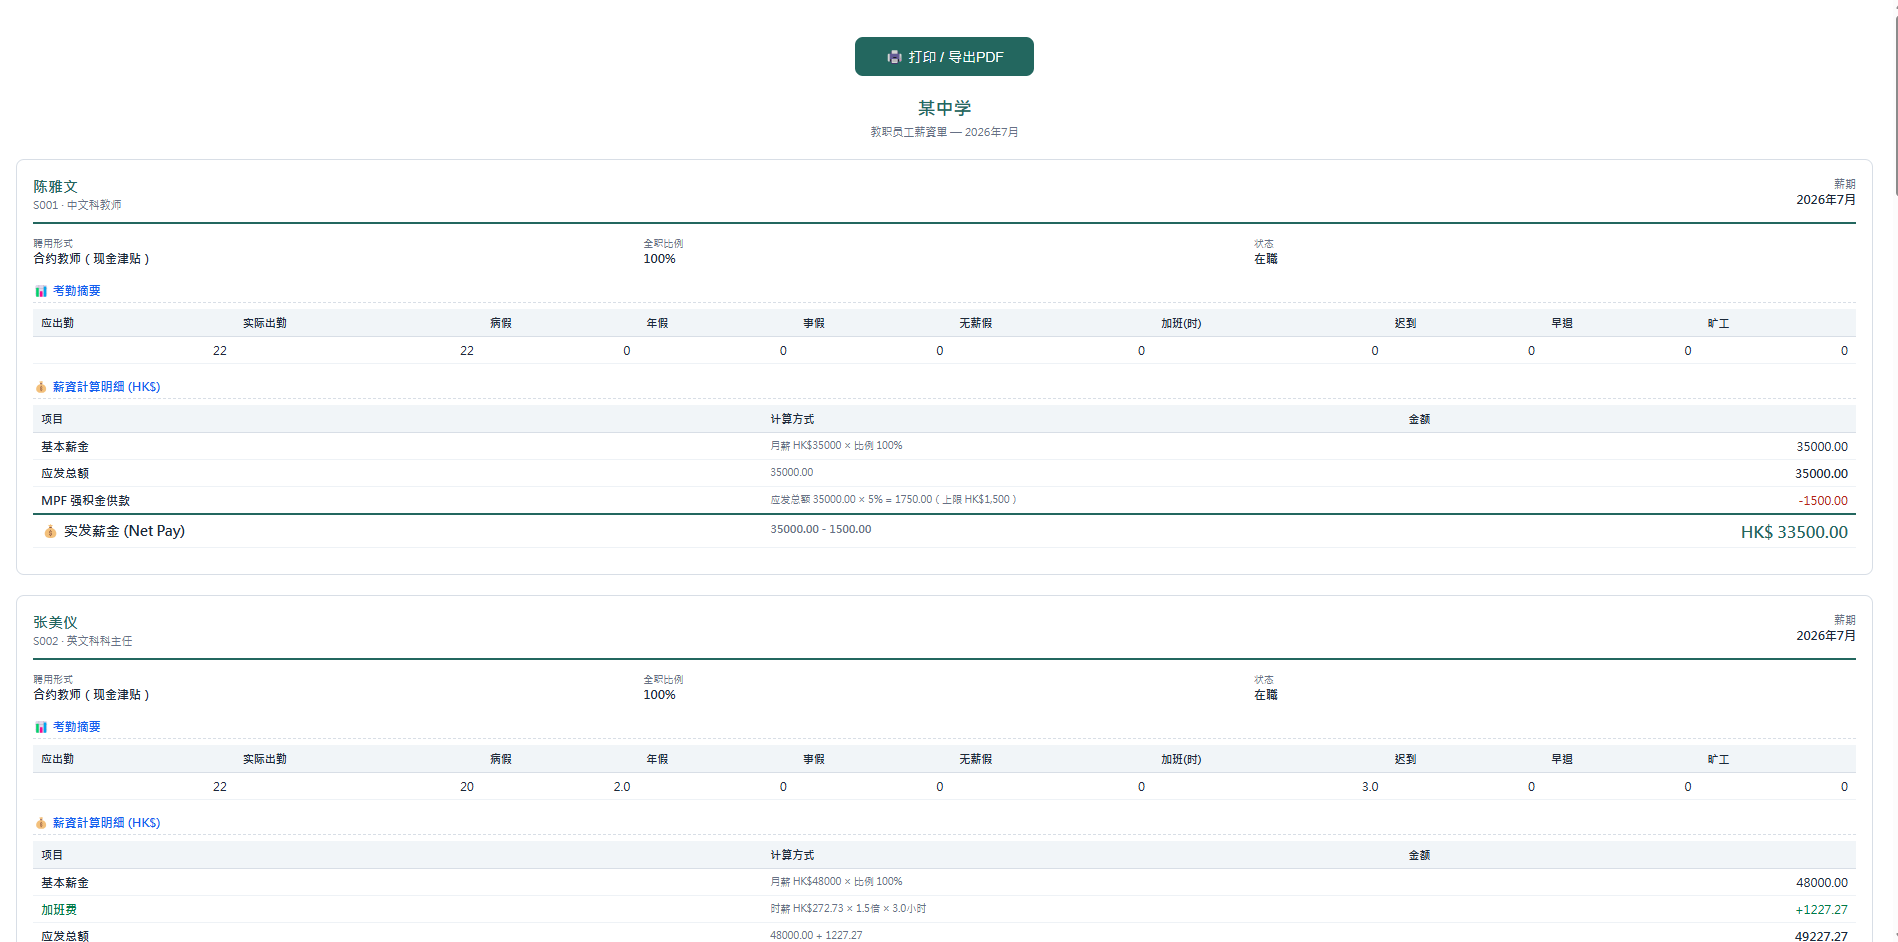Click 合约教师（现金津贴）in 张美仪's card
1898x942 pixels.
[x=91, y=695]
